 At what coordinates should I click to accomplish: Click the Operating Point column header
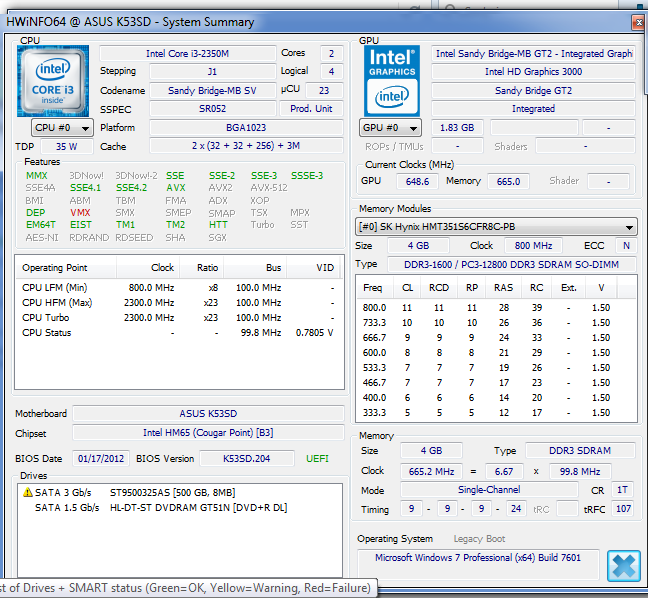click(66, 268)
